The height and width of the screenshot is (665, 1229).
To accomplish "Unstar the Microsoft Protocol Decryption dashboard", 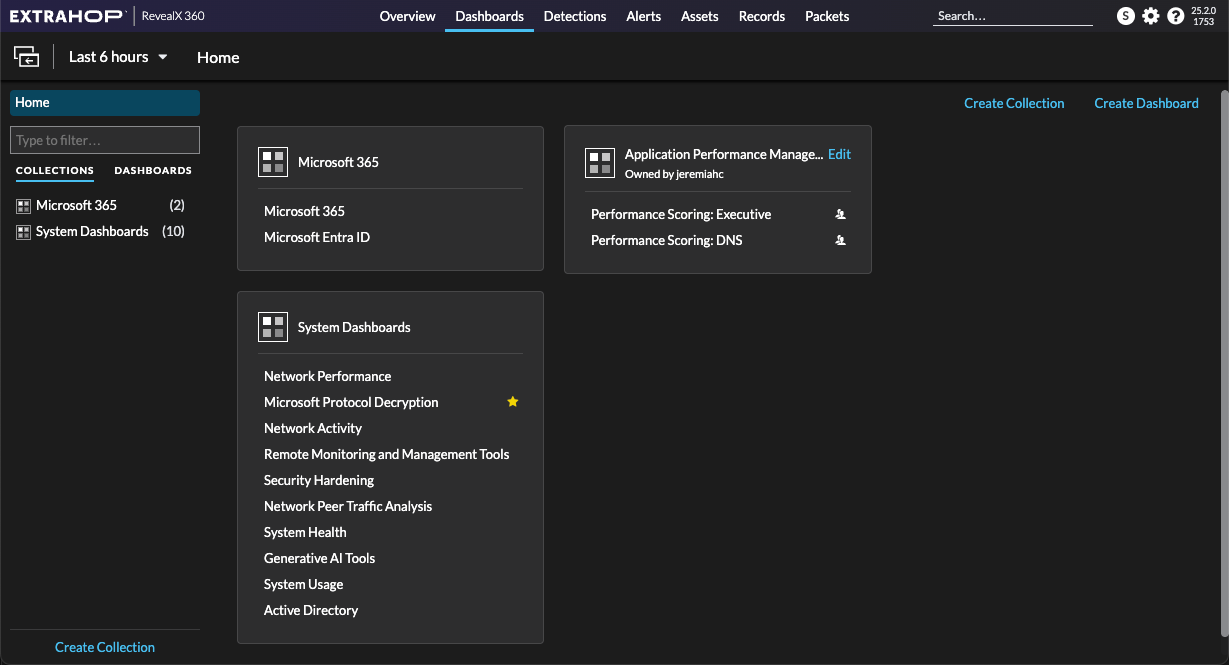I will (x=513, y=402).
